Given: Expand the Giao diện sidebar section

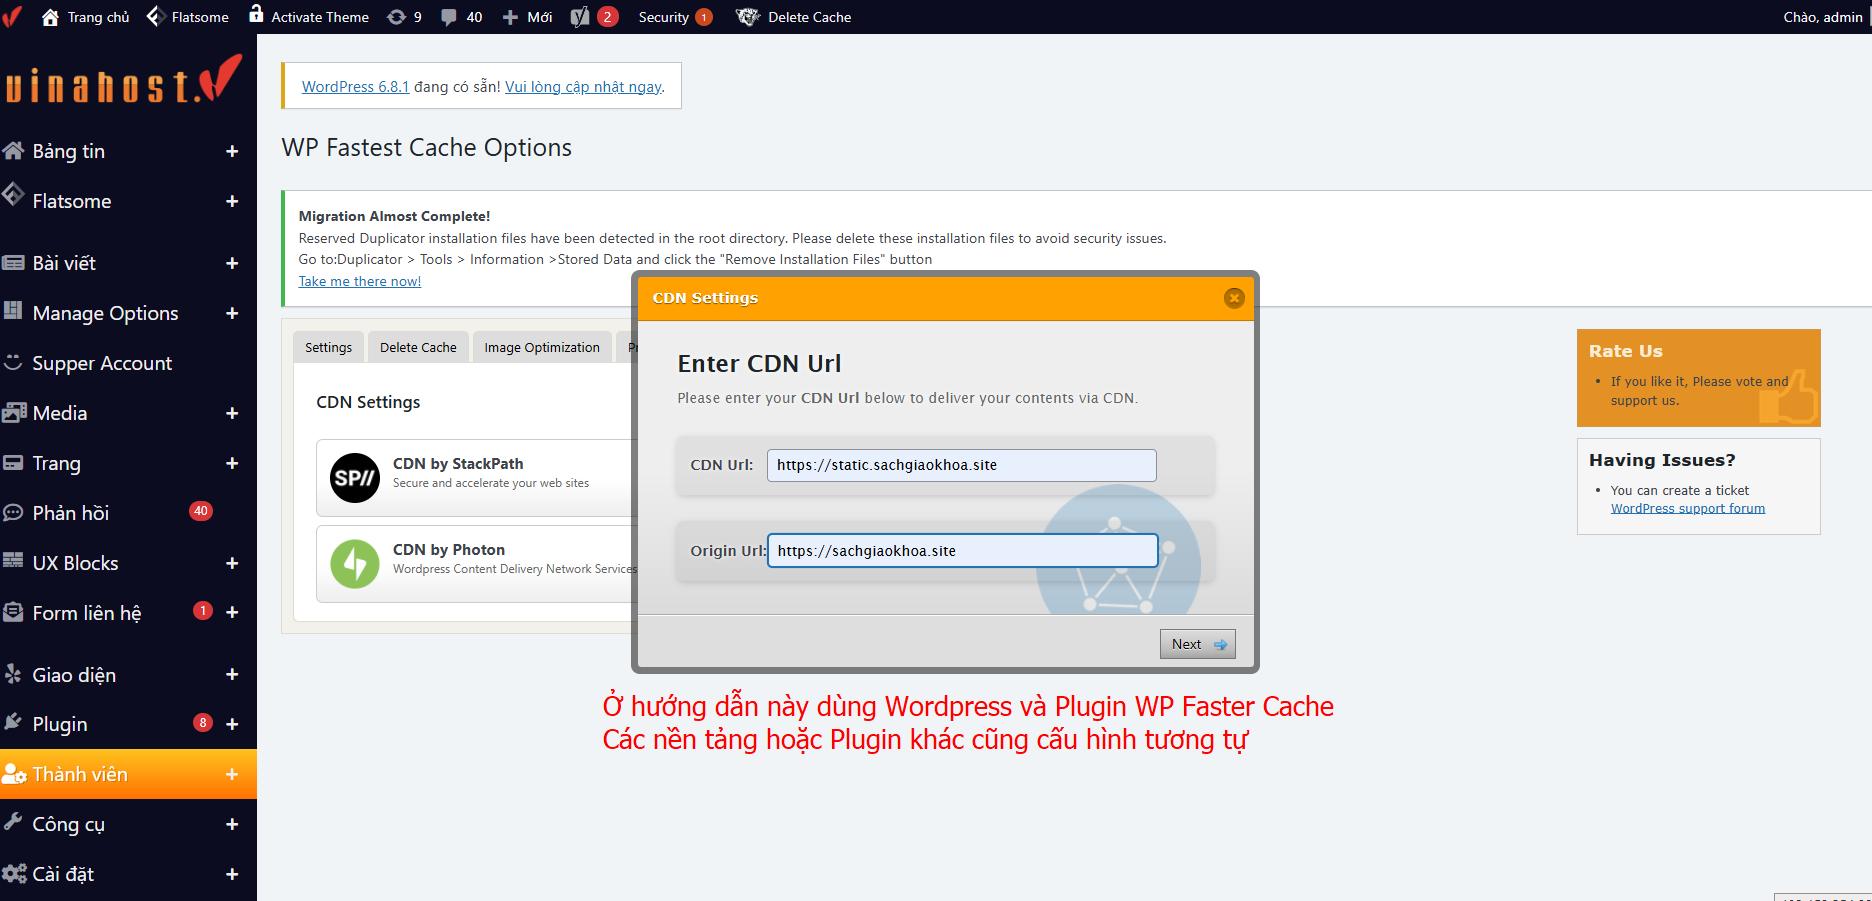Looking at the screenshot, I should pos(232,675).
